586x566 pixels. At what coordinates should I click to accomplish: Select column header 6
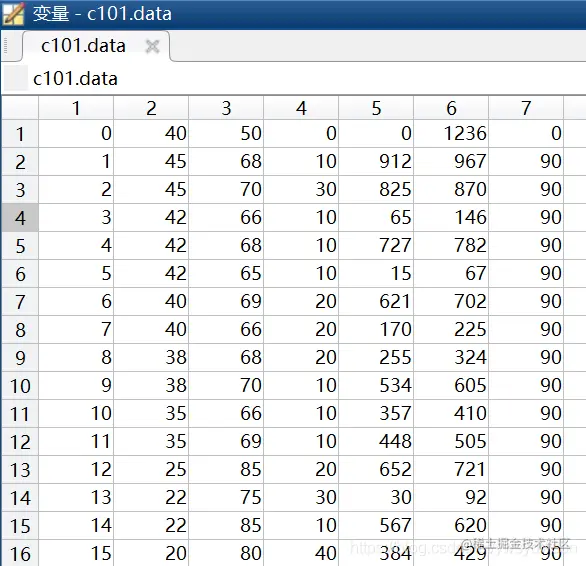pyautogui.click(x=451, y=108)
